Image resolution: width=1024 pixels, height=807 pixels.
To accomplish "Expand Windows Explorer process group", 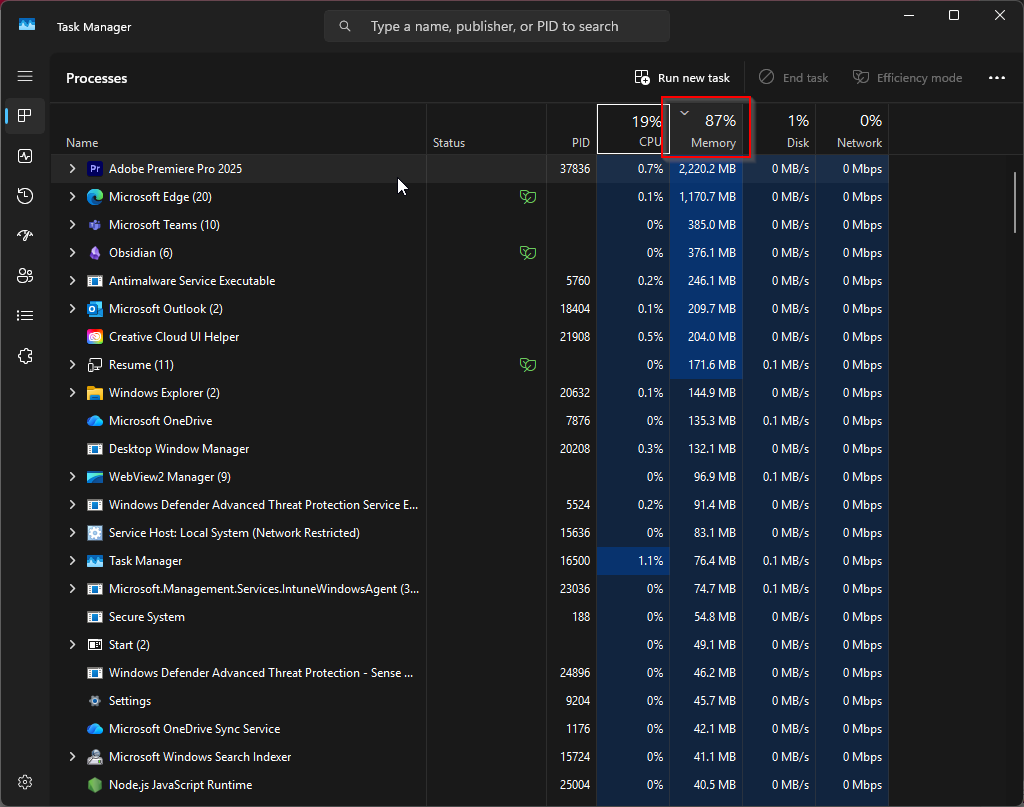I will [x=72, y=393].
